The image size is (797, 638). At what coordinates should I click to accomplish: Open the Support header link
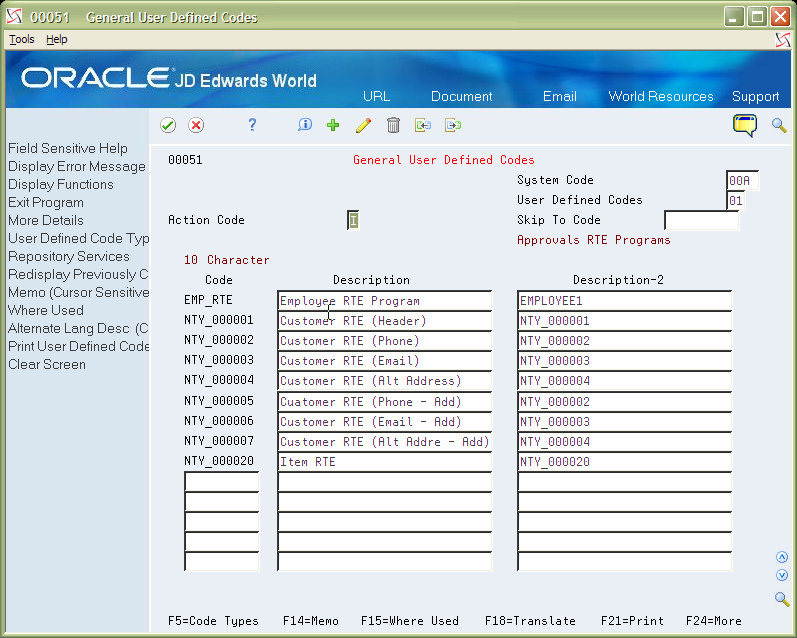tap(755, 96)
